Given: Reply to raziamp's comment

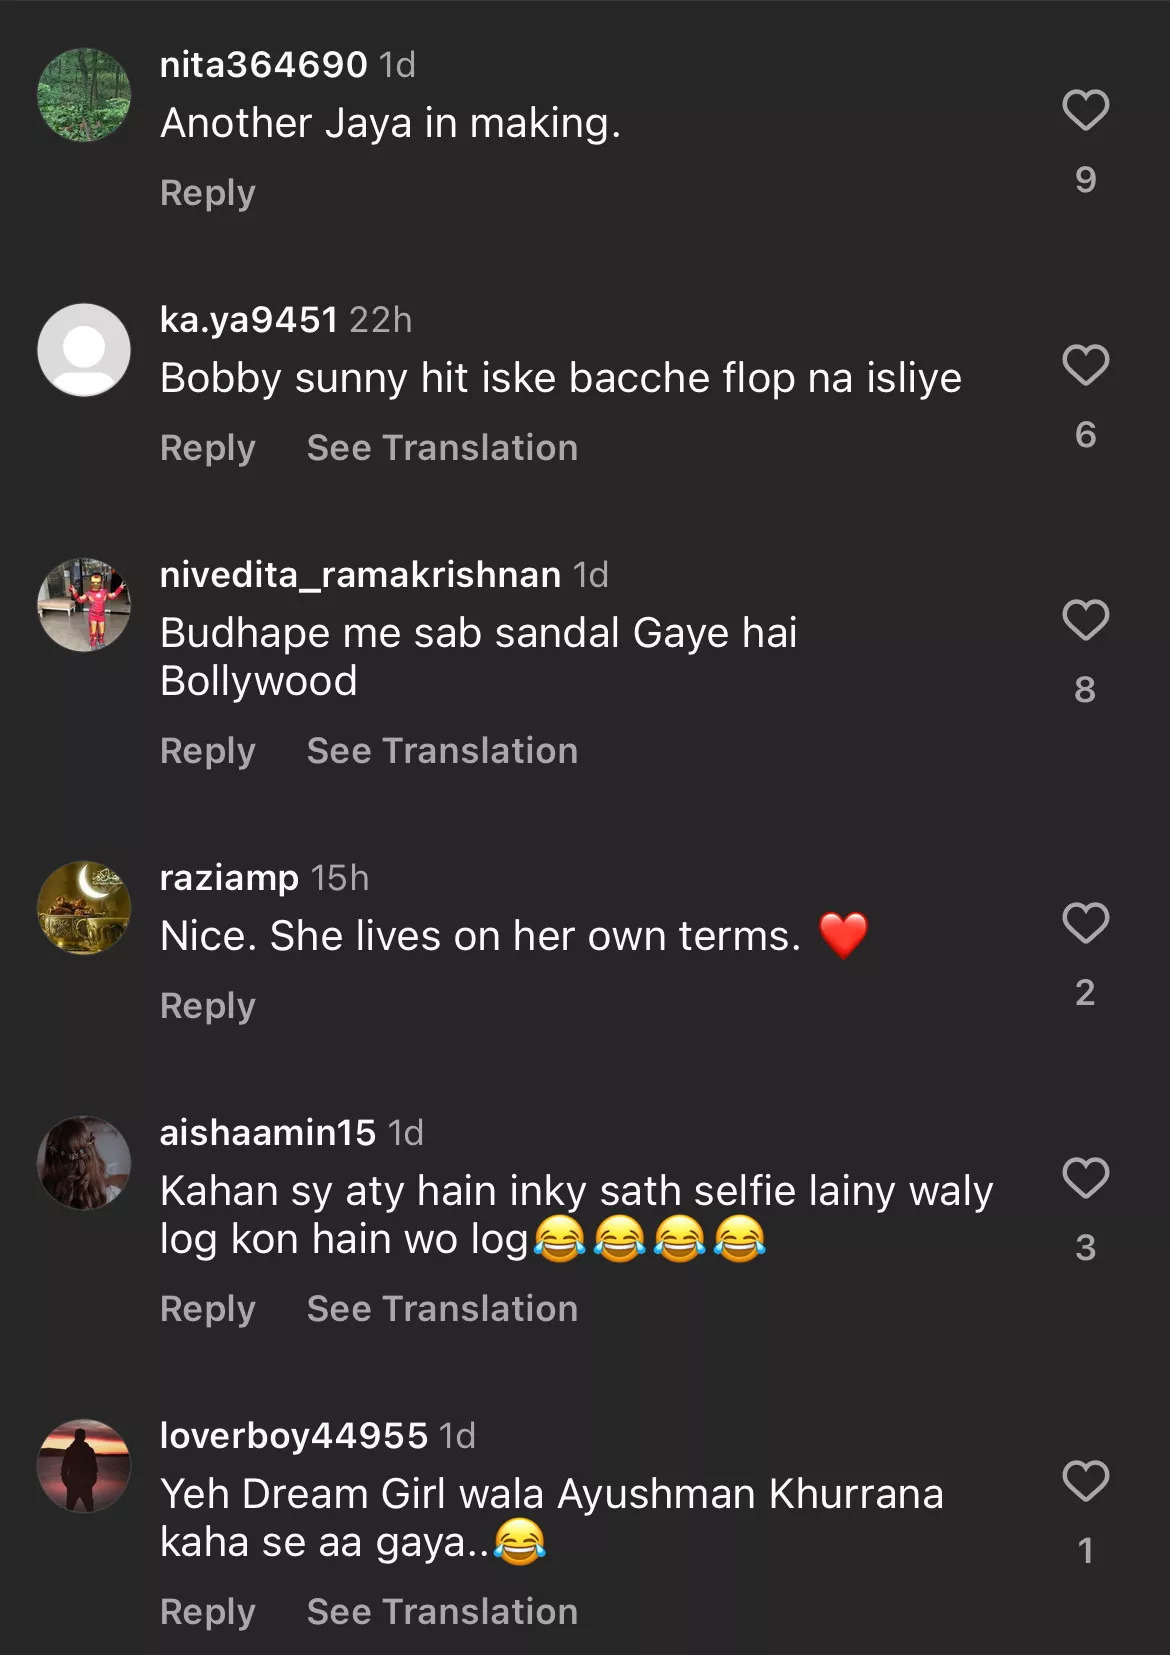Looking at the screenshot, I should tap(208, 1006).
